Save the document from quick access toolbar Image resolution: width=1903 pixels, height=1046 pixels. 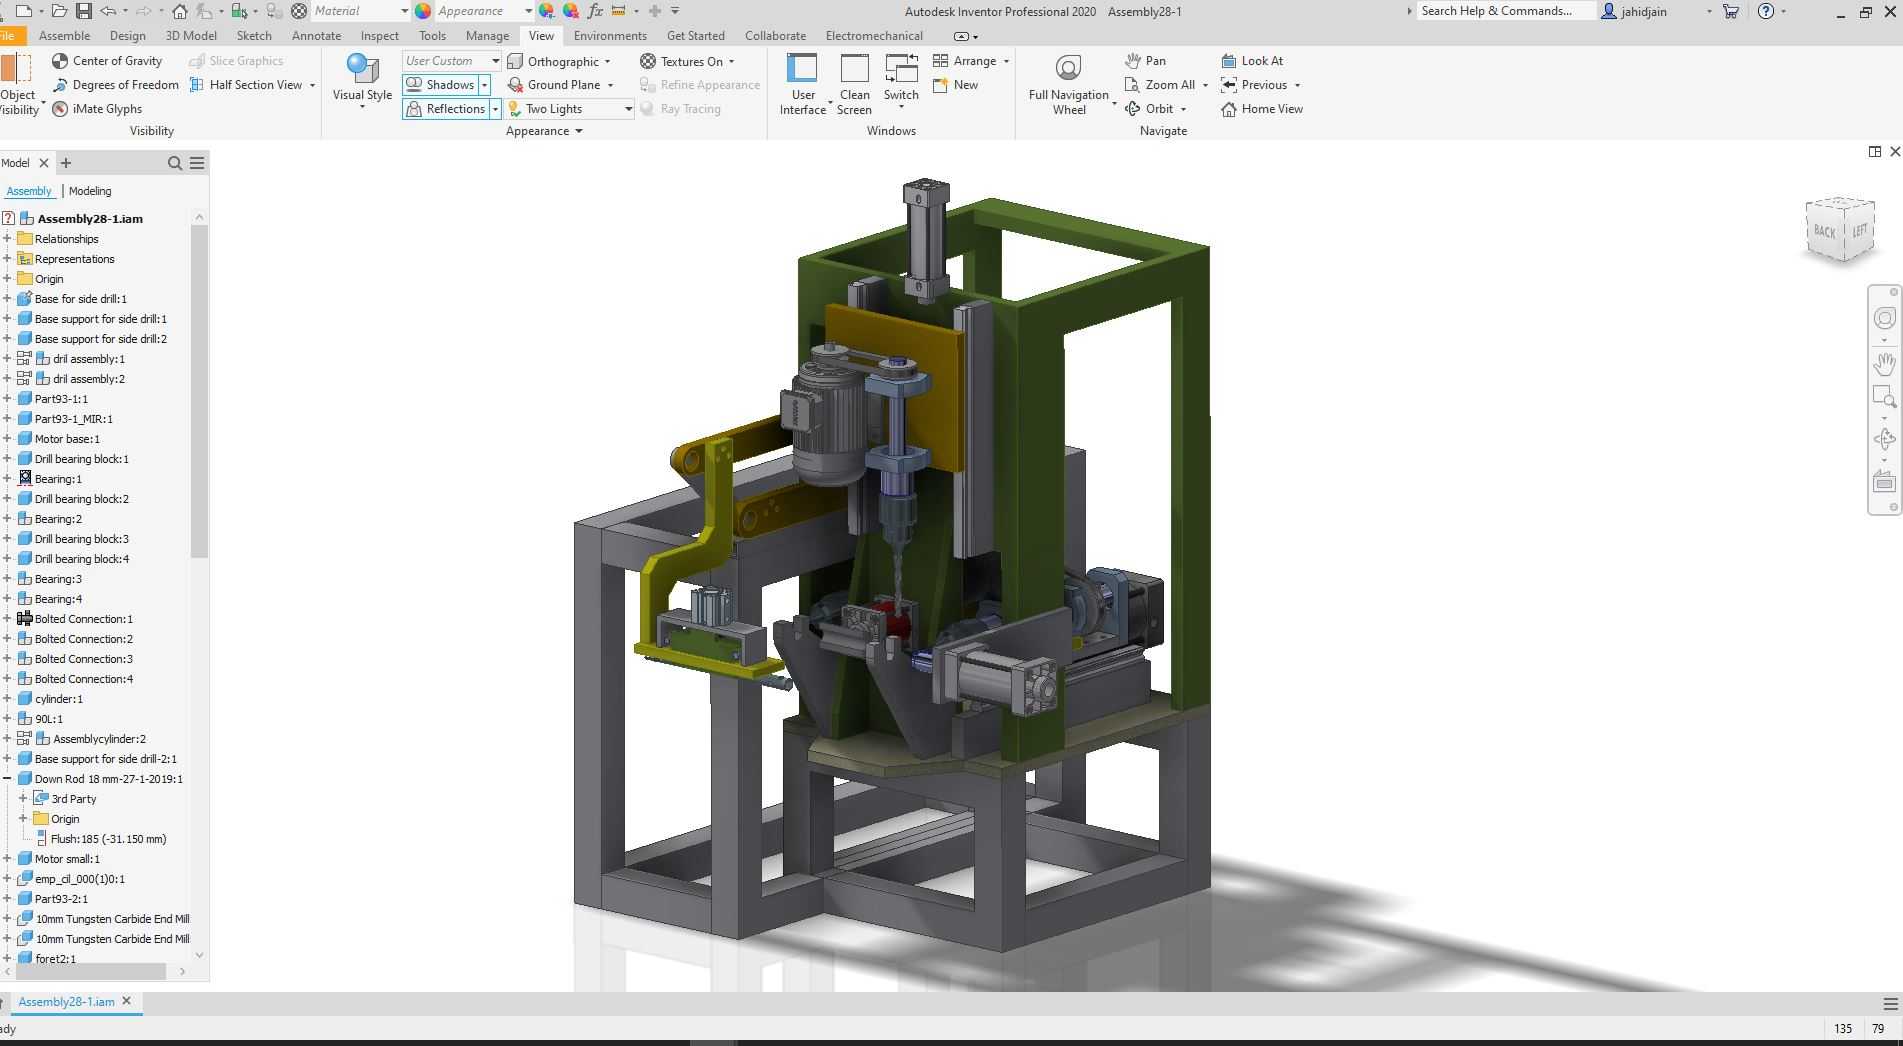coord(84,11)
